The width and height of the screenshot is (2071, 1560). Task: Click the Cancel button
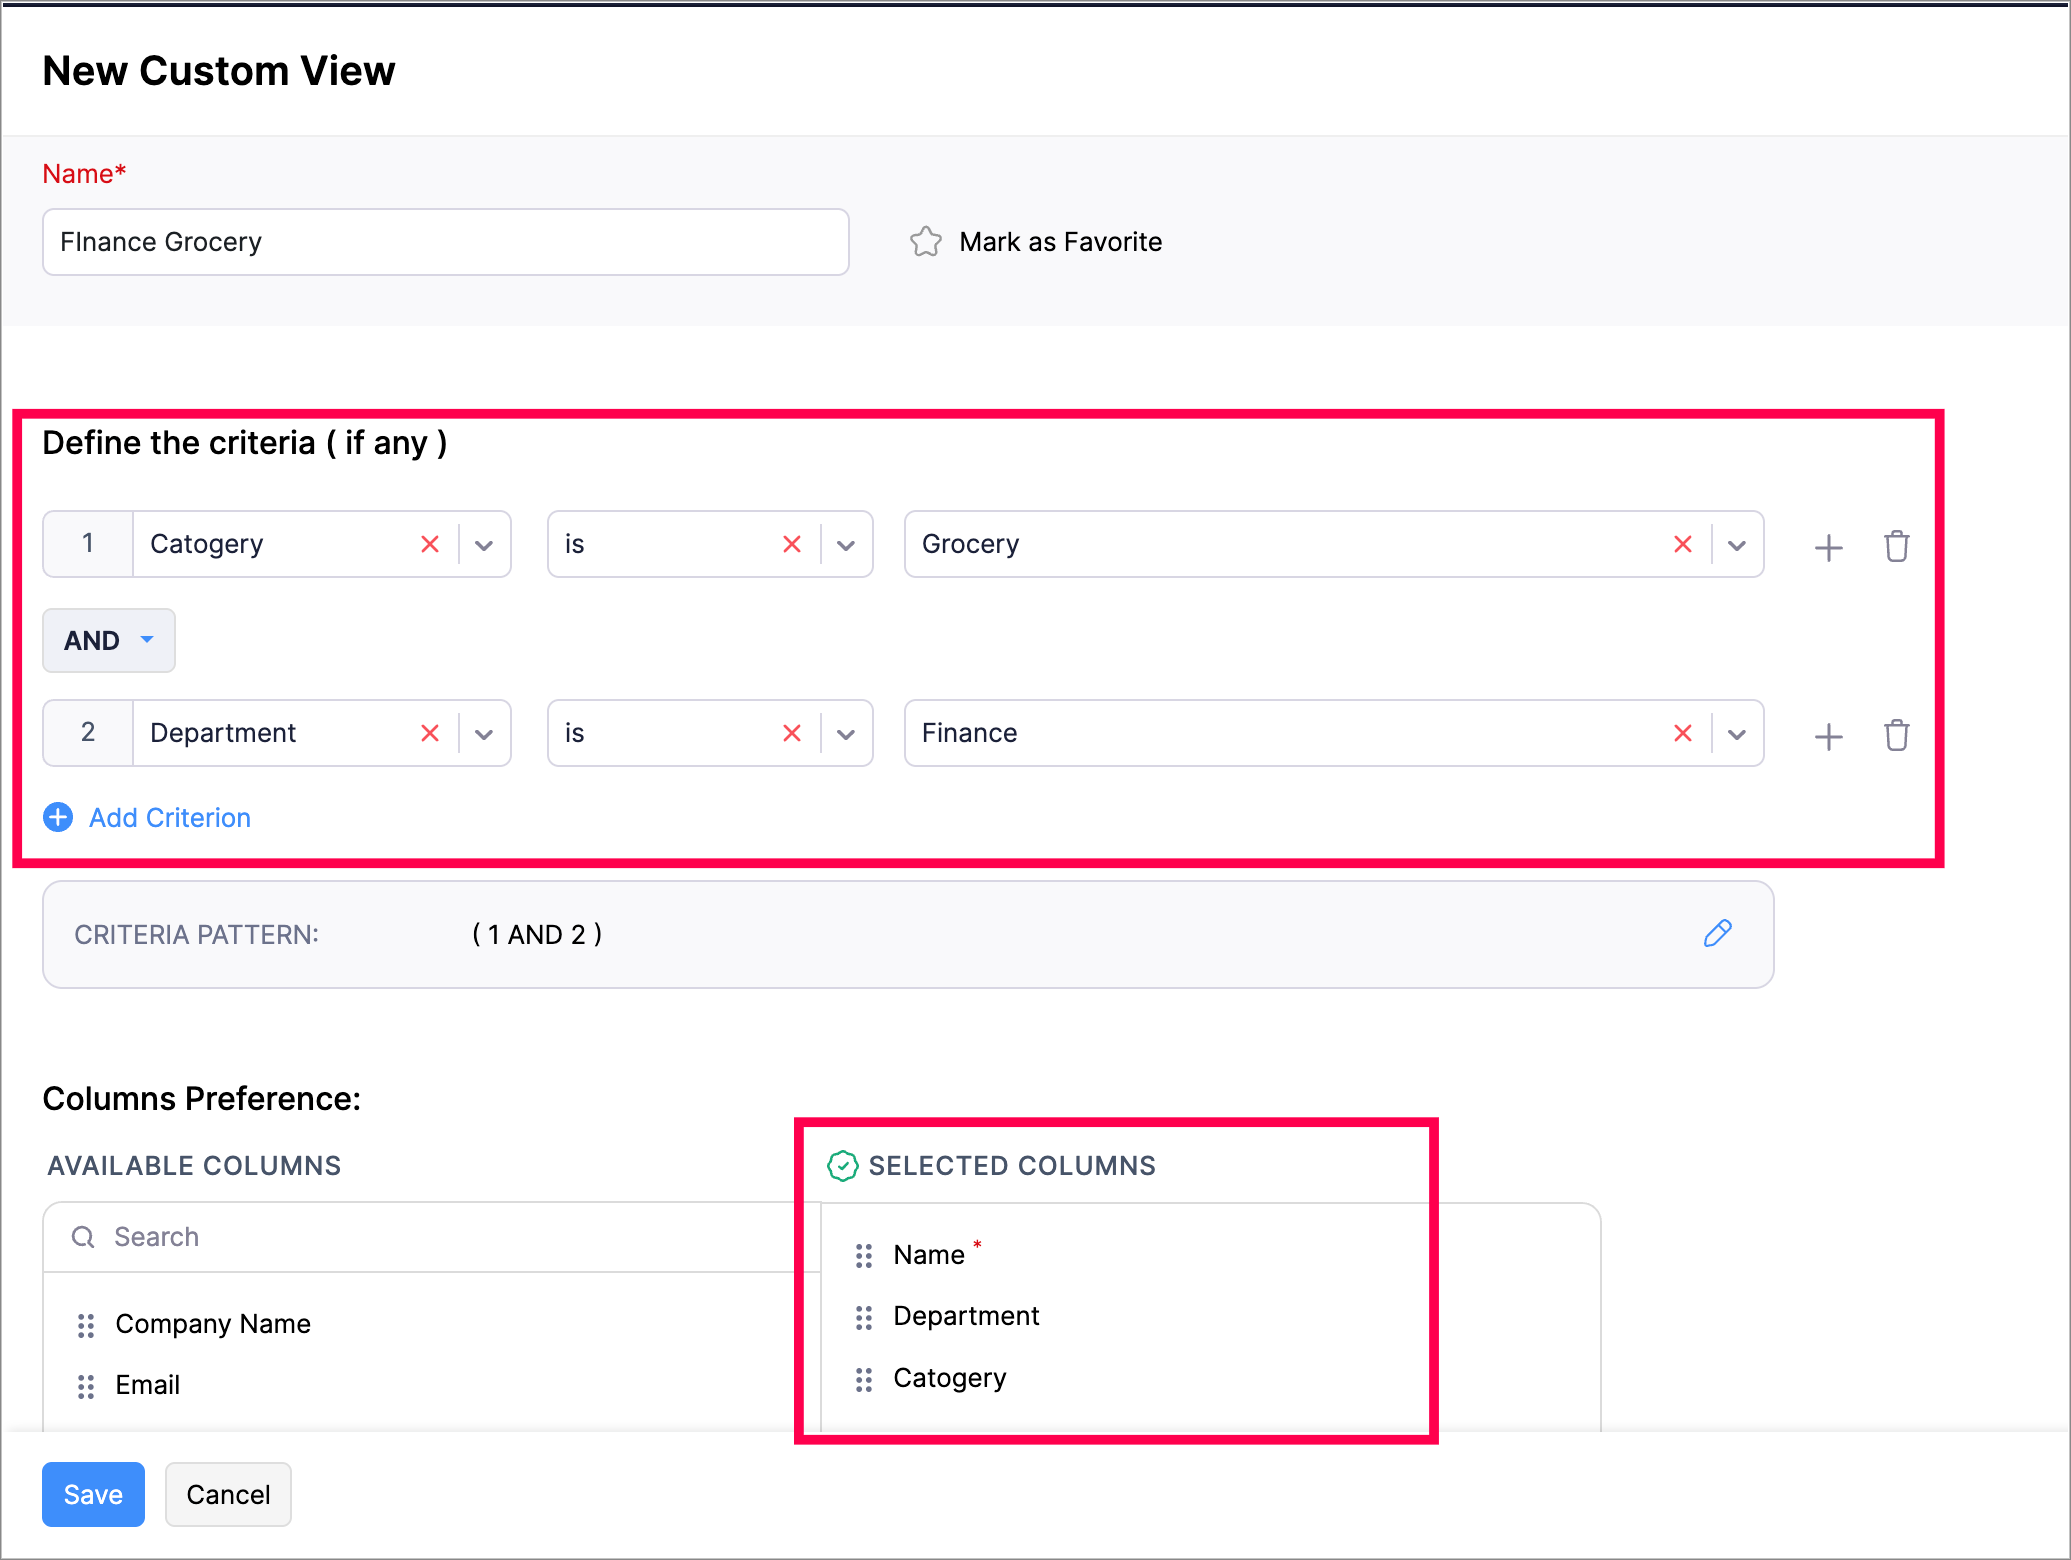coord(228,1494)
